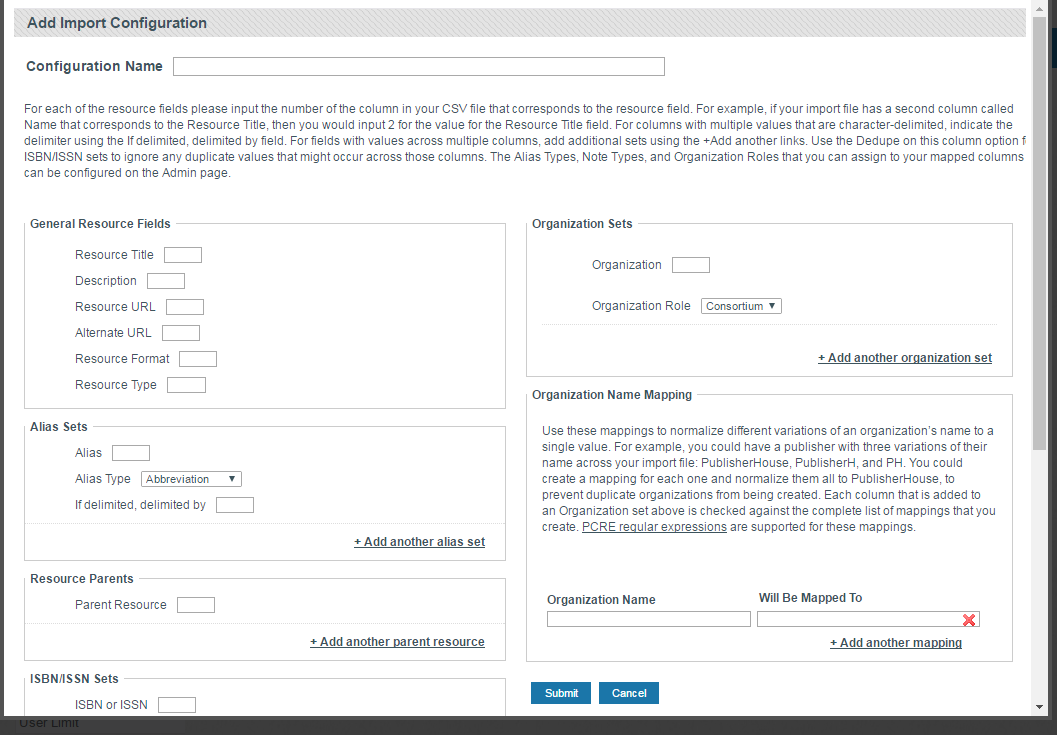Click the Organization Name Mapping legend
The width and height of the screenshot is (1057, 735).
pyautogui.click(x=612, y=395)
